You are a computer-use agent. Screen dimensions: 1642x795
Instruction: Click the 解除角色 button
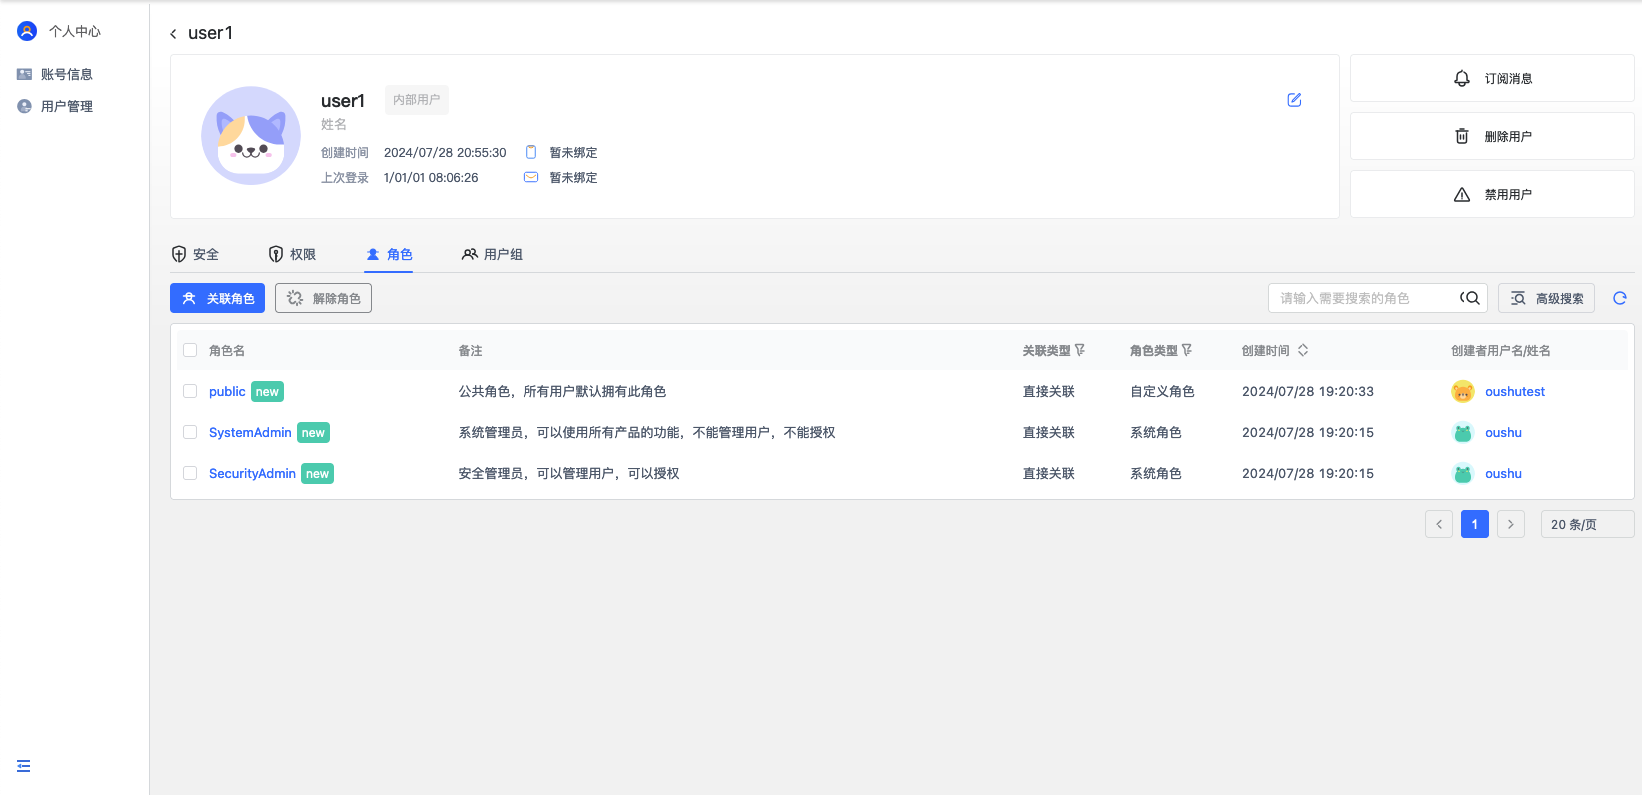[x=323, y=298]
